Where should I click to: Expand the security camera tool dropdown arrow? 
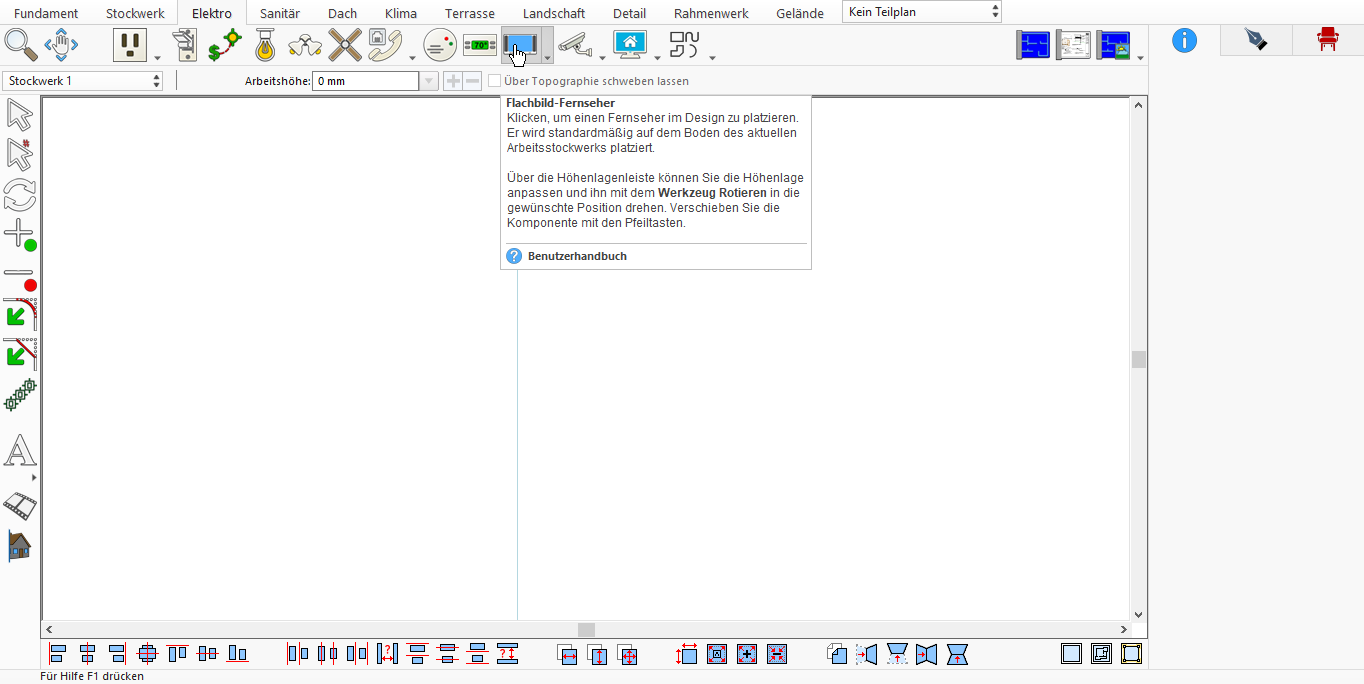click(x=602, y=57)
